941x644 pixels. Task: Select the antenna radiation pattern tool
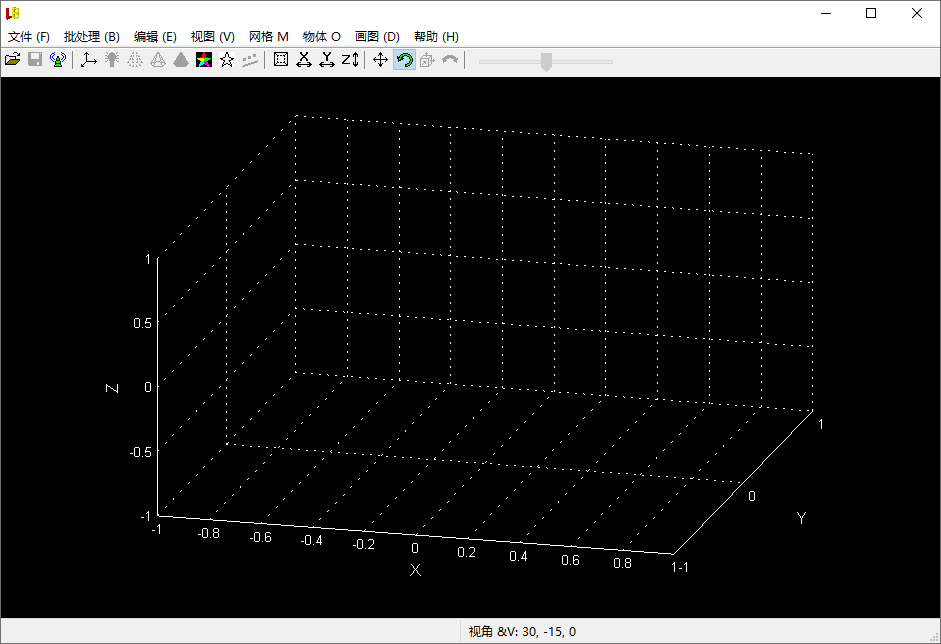click(58, 59)
